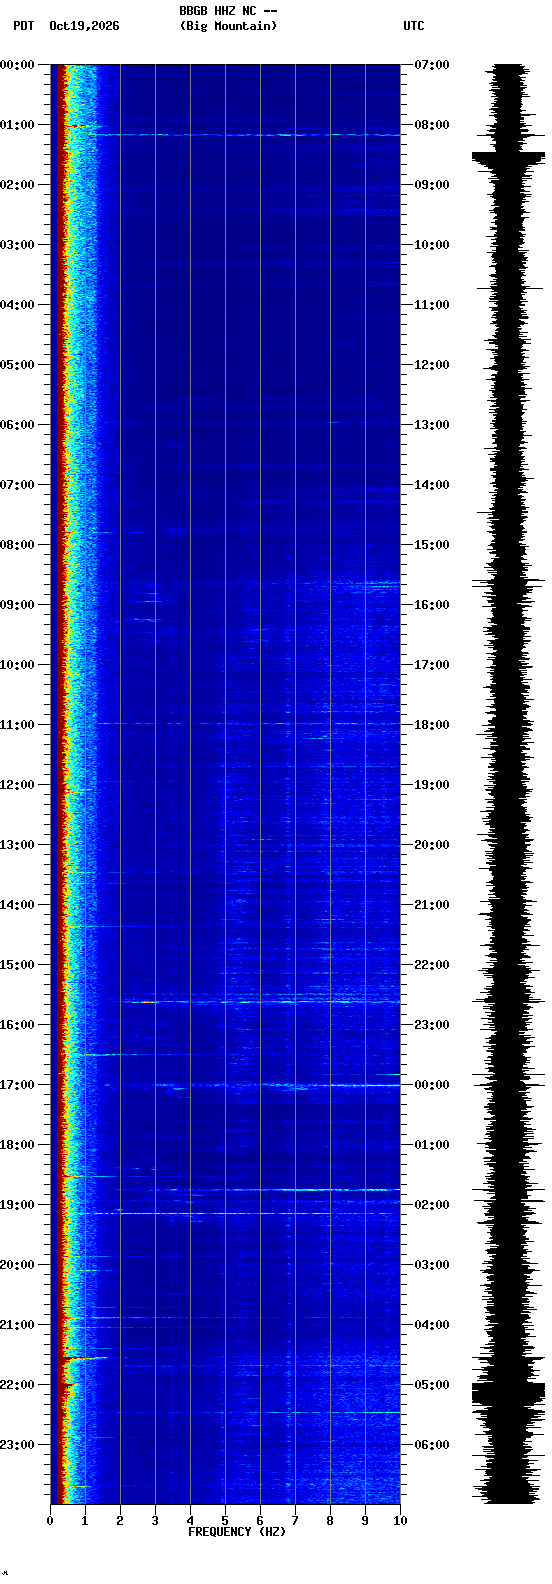Pick the '7' tick on the frequency axis
The width and height of the screenshot is (552, 1584).
295,1521
